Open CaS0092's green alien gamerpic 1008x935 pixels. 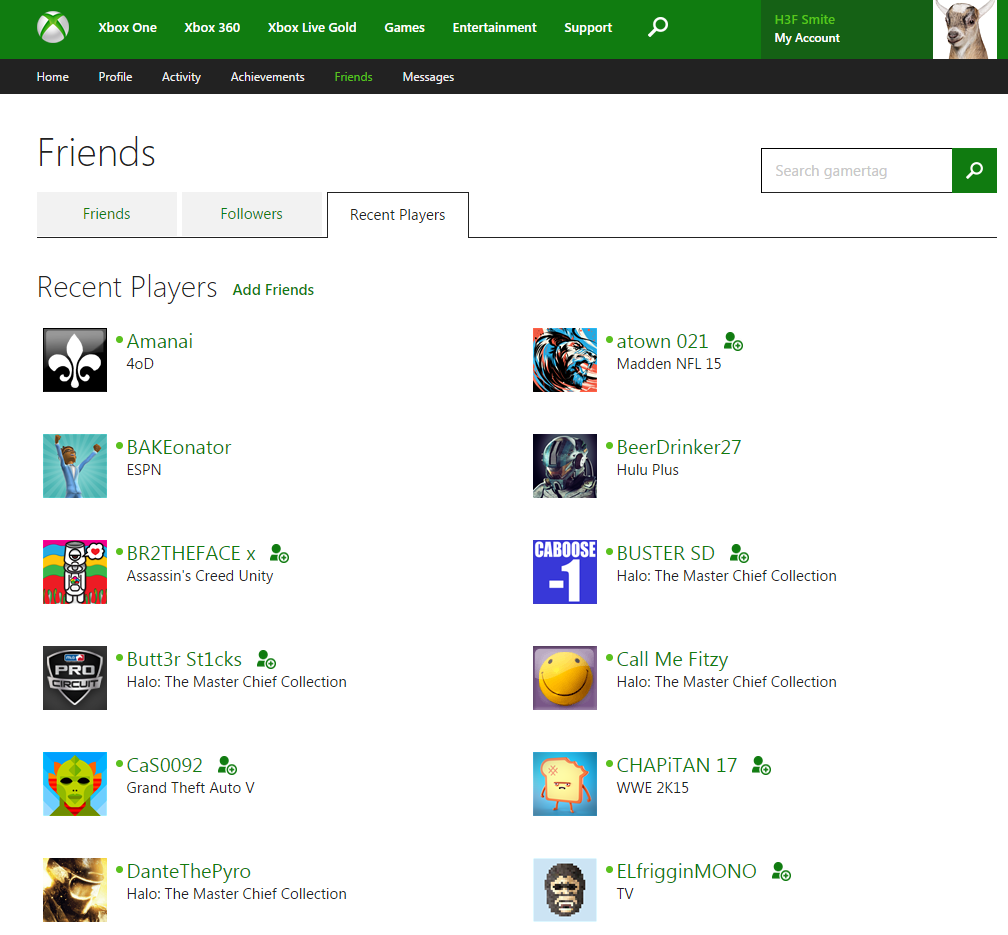(75, 785)
